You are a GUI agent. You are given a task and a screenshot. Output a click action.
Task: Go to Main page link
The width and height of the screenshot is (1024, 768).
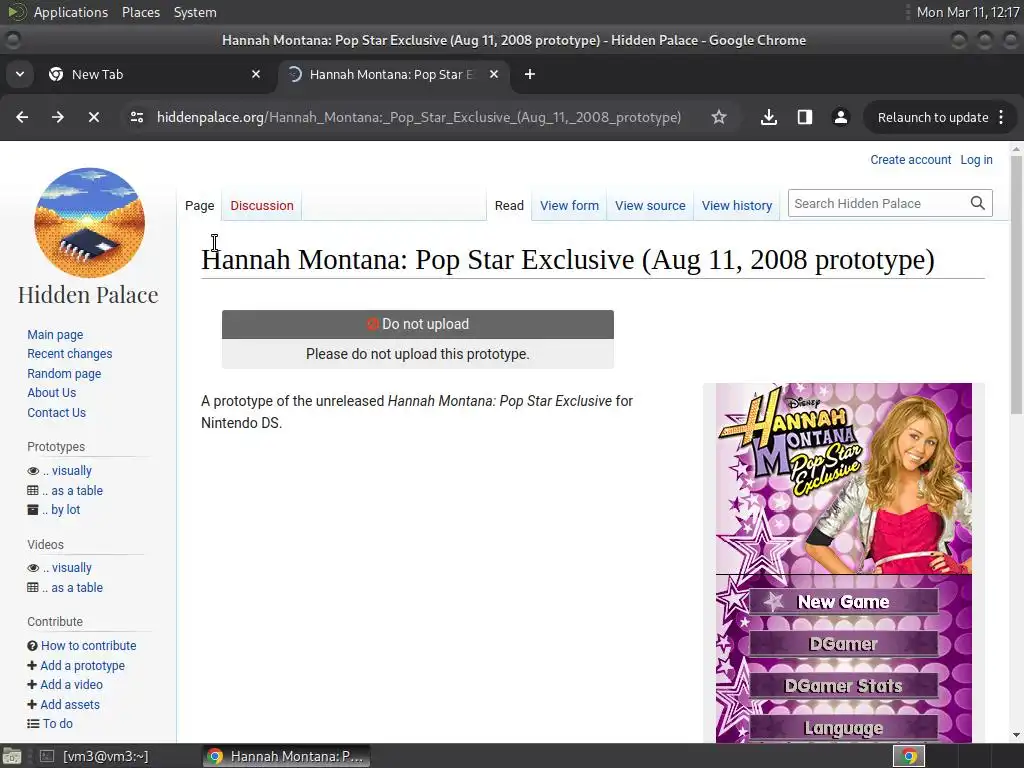[56, 334]
